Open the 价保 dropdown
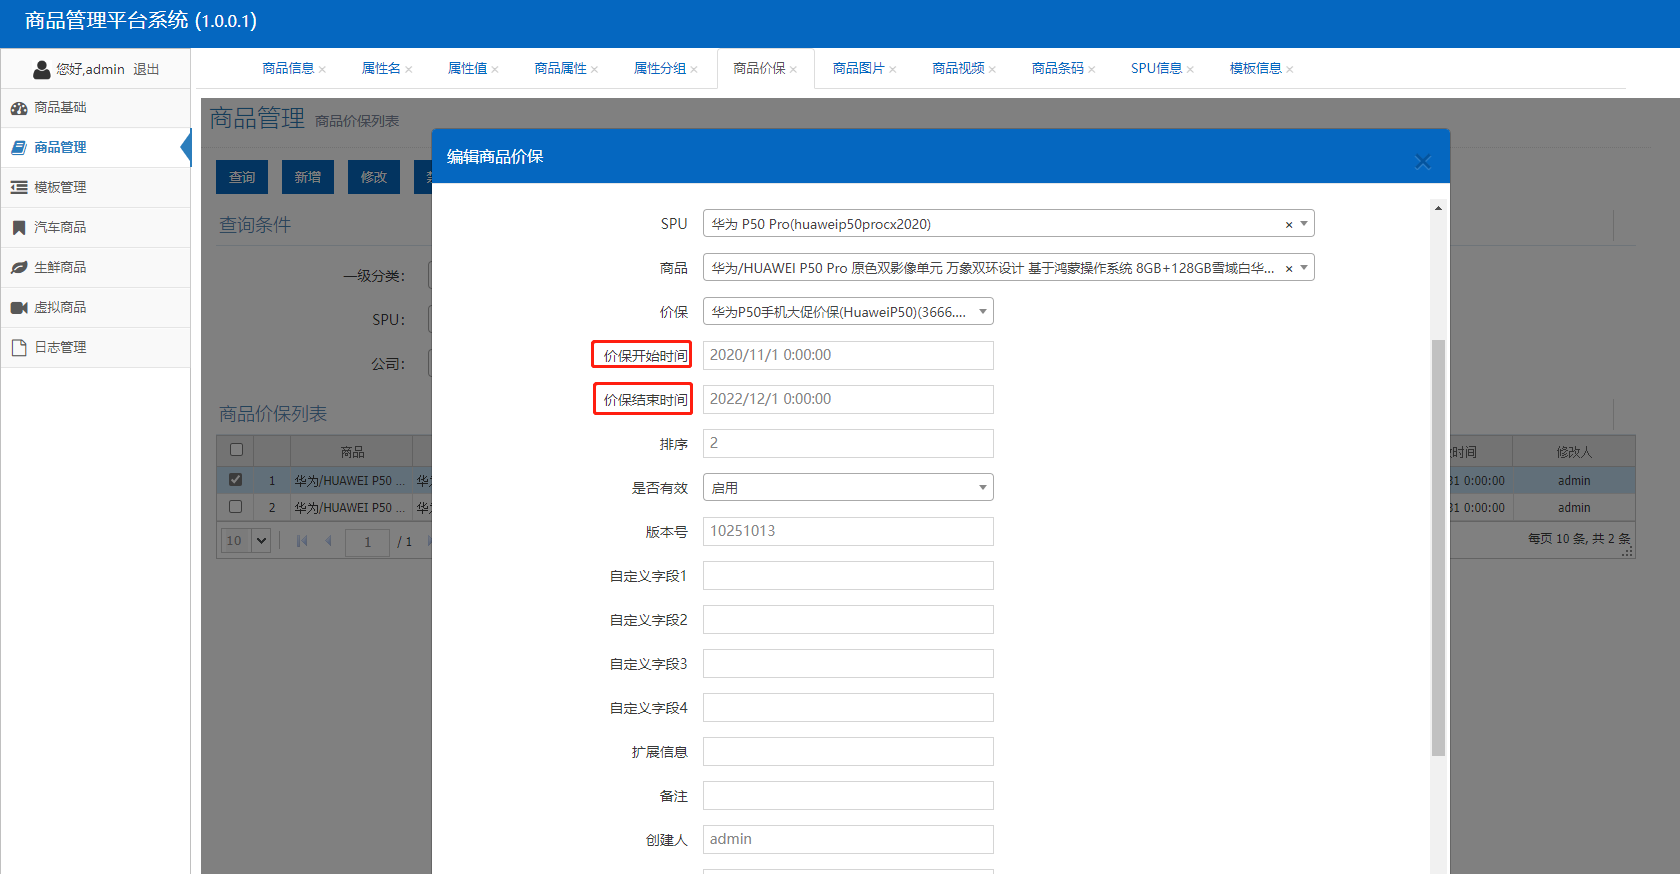This screenshot has width=1680, height=874. pyautogui.click(x=848, y=312)
